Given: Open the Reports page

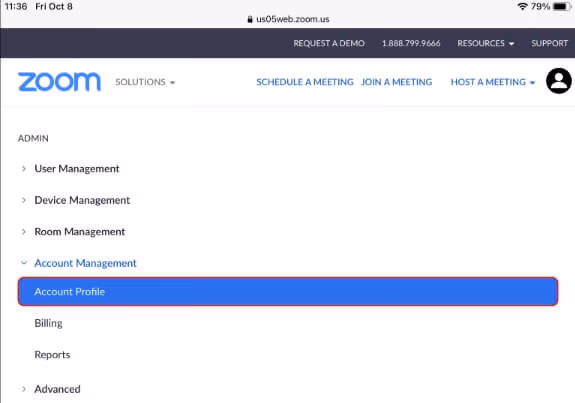Looking at the screenshot, I should click(52, 355).
